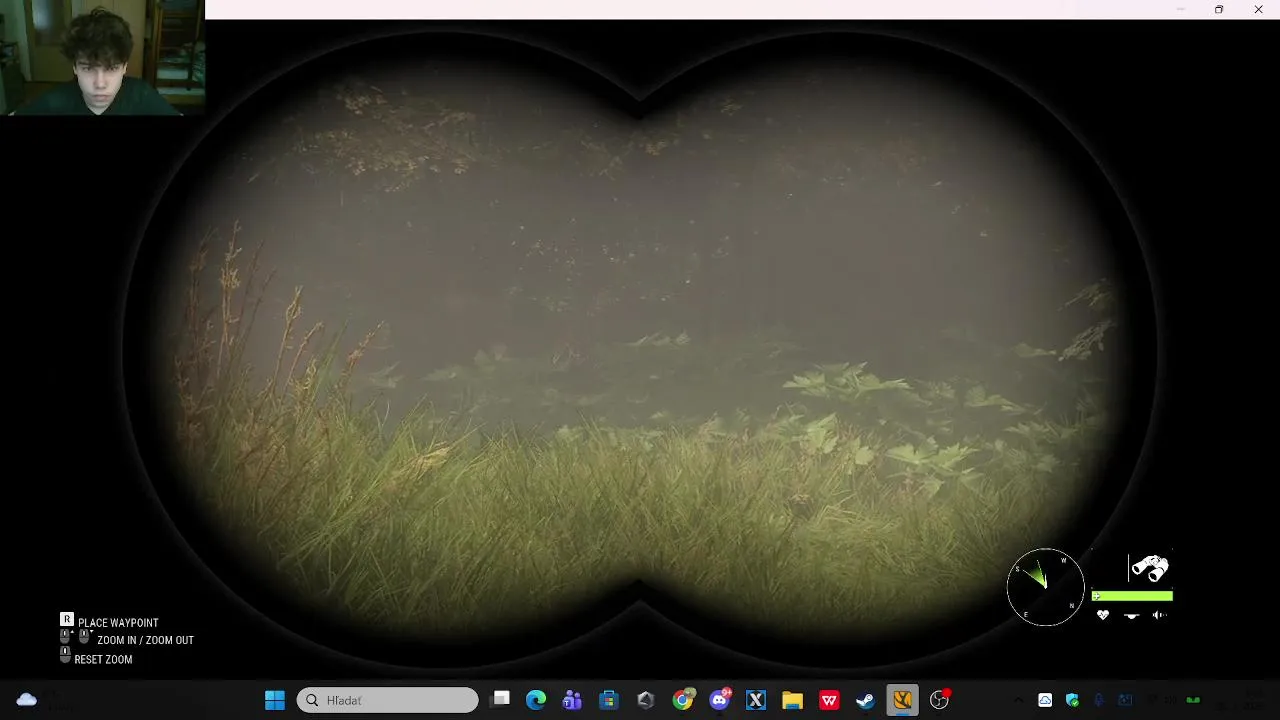This screenshot has width=1280, height=720.
Task: Click the noise level speaker icon in HUD
Action: coord(1159,615)
